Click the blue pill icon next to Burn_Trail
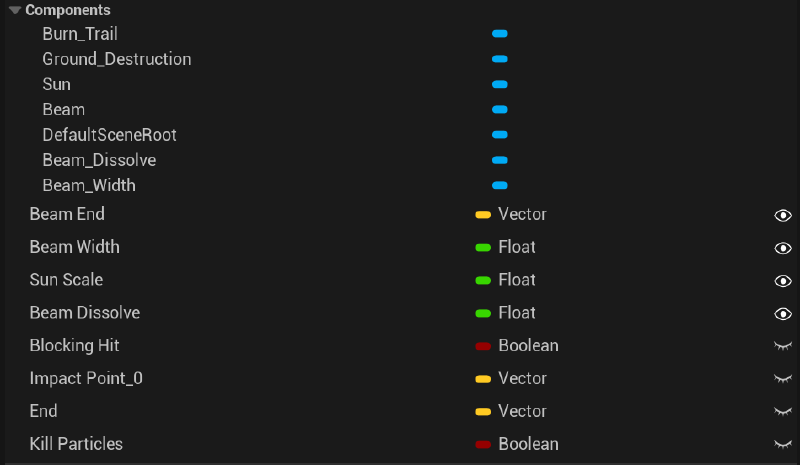Image resolution: width=800 pixels, height=465 pixels. pyautogui.click(x=500, y=34)
